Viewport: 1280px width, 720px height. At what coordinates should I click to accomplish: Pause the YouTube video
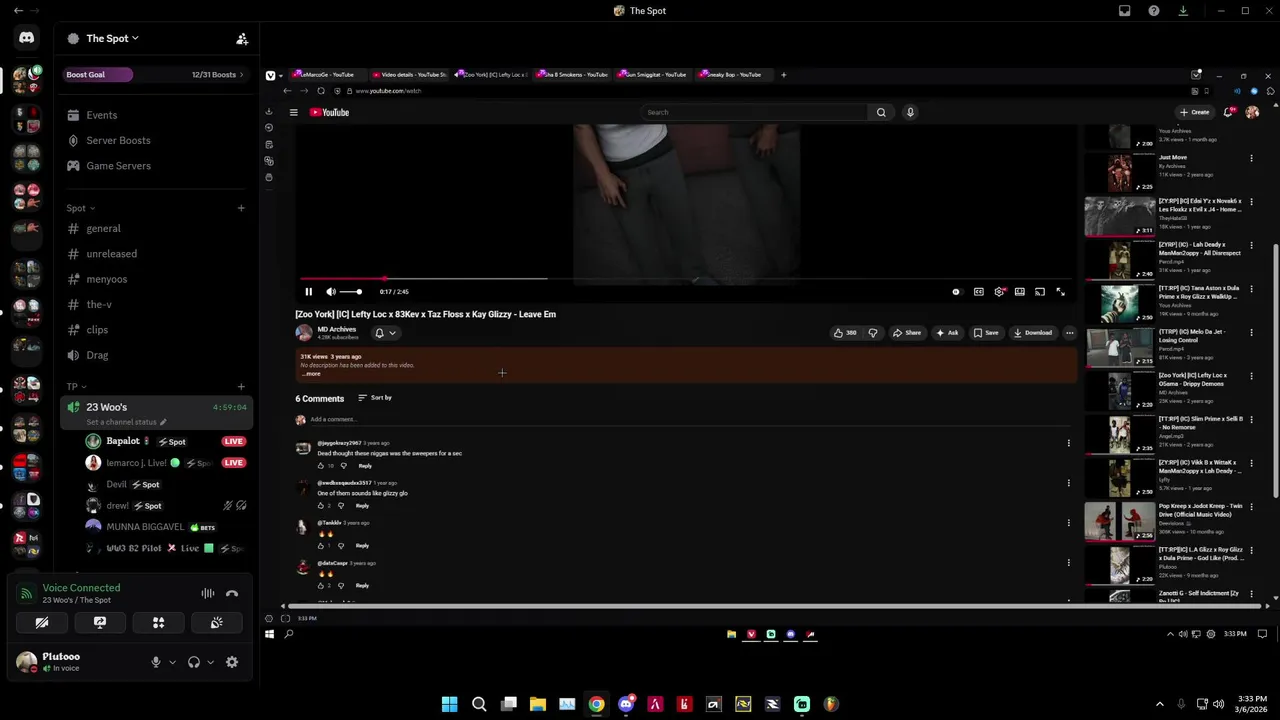click(308, 292)
